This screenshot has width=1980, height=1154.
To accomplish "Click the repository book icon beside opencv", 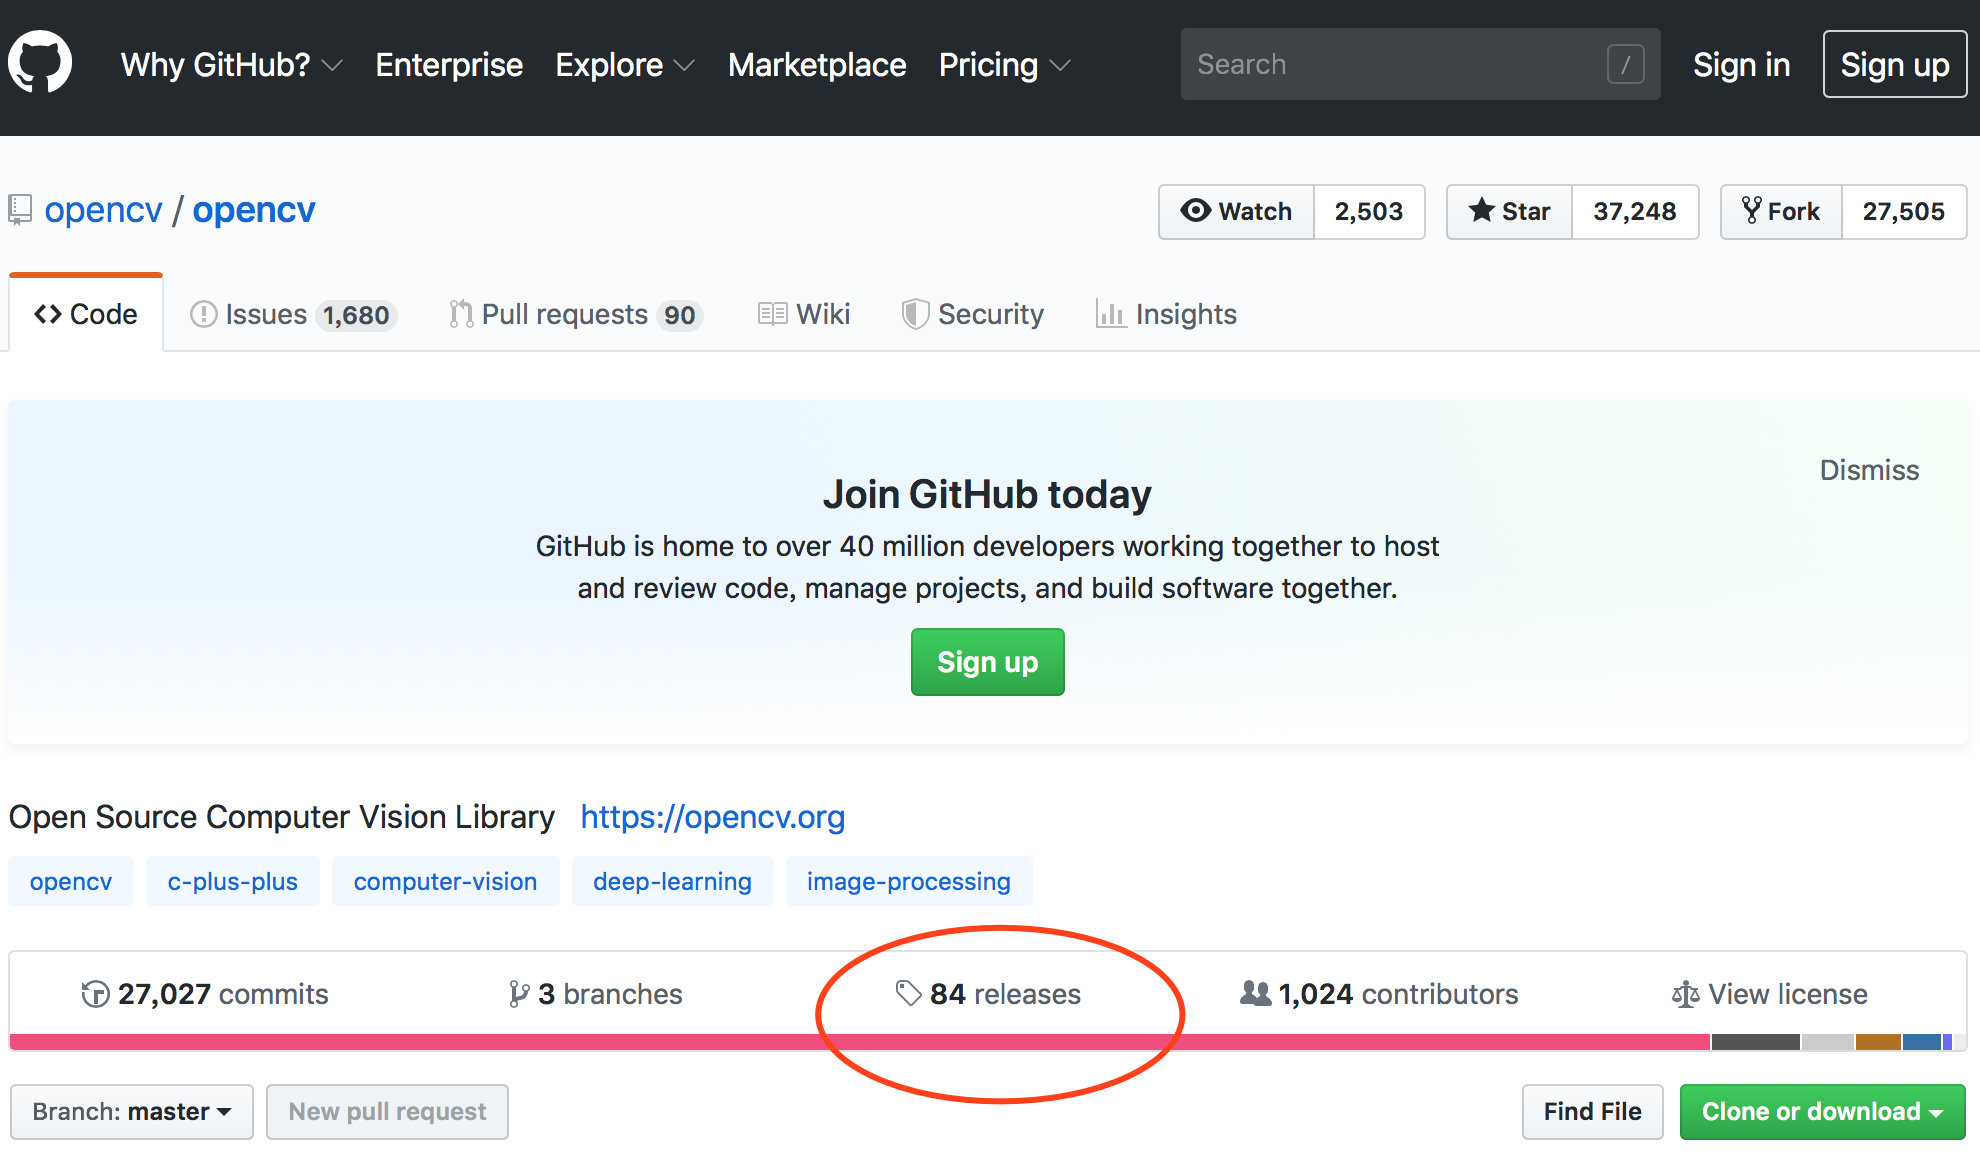I will [x=20, y=210].
